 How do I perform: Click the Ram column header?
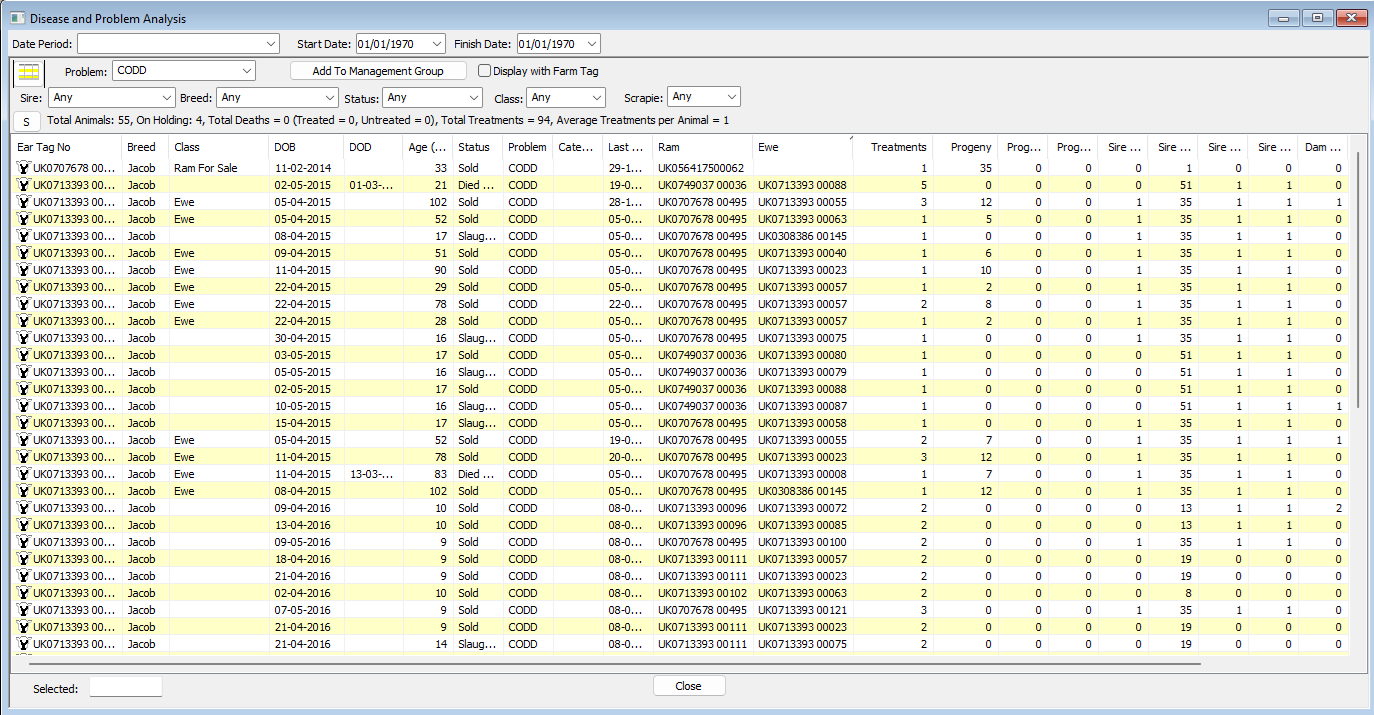click(703, 147)
